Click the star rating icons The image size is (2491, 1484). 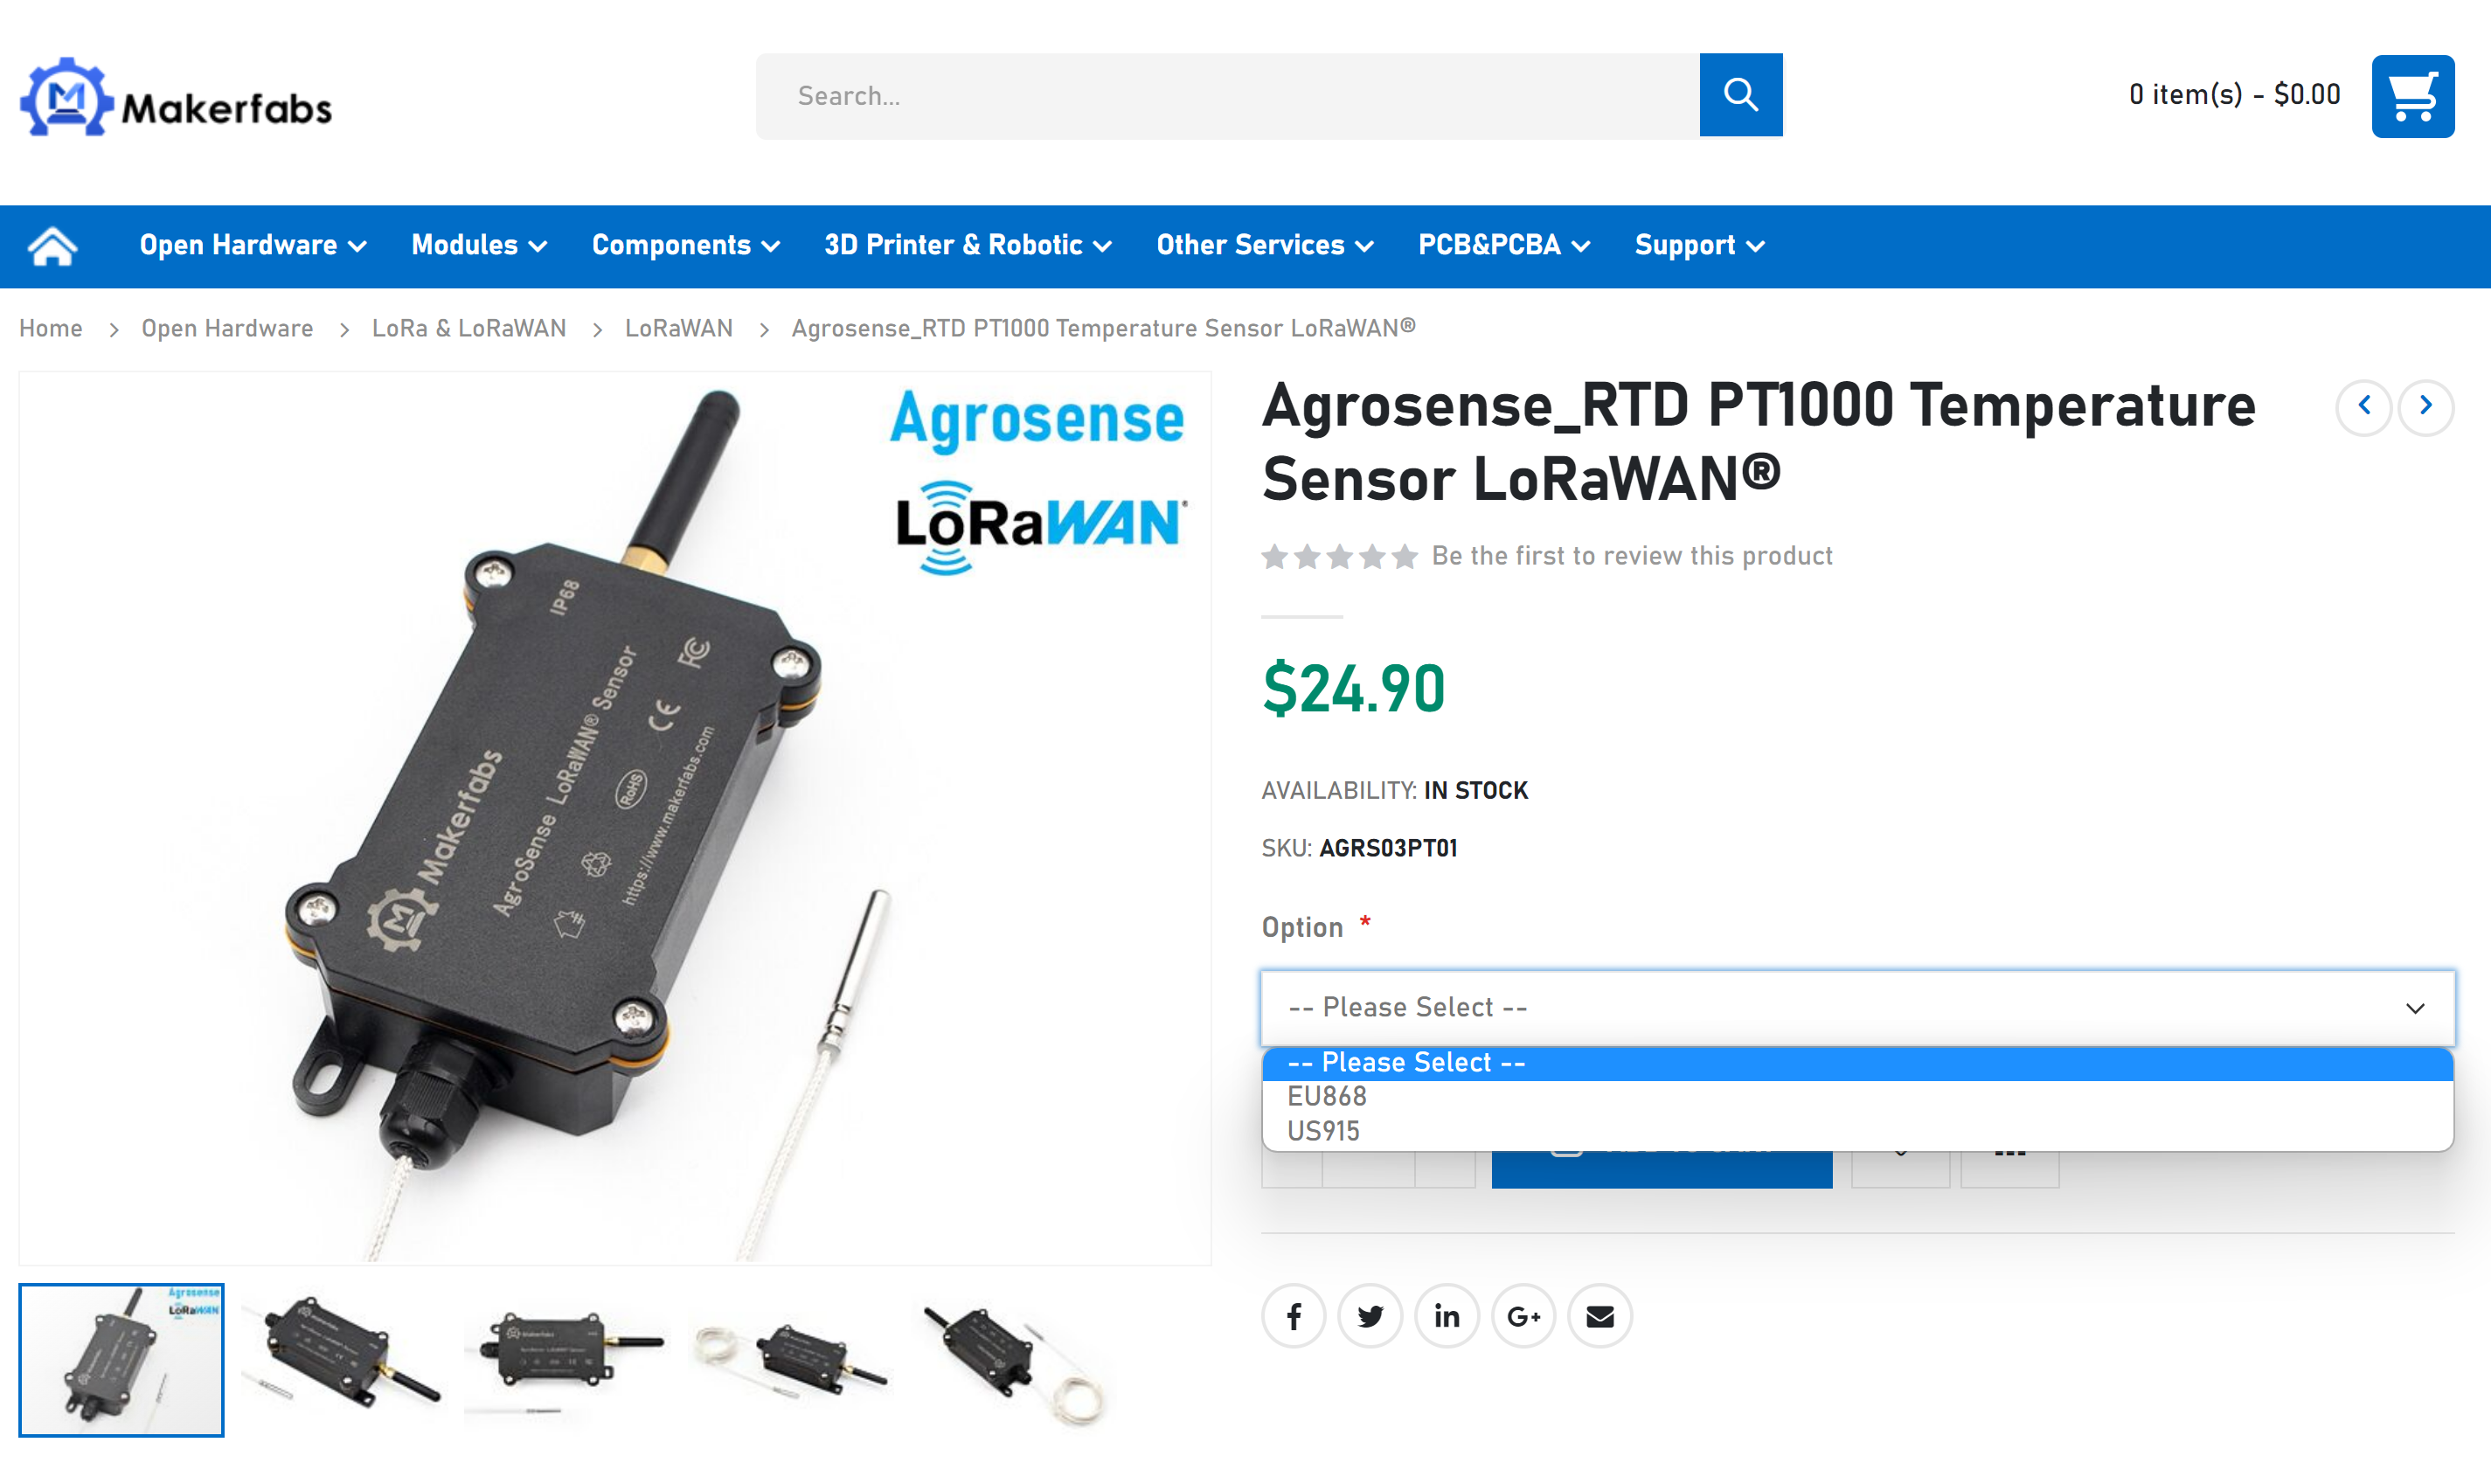click(1339, 556)
